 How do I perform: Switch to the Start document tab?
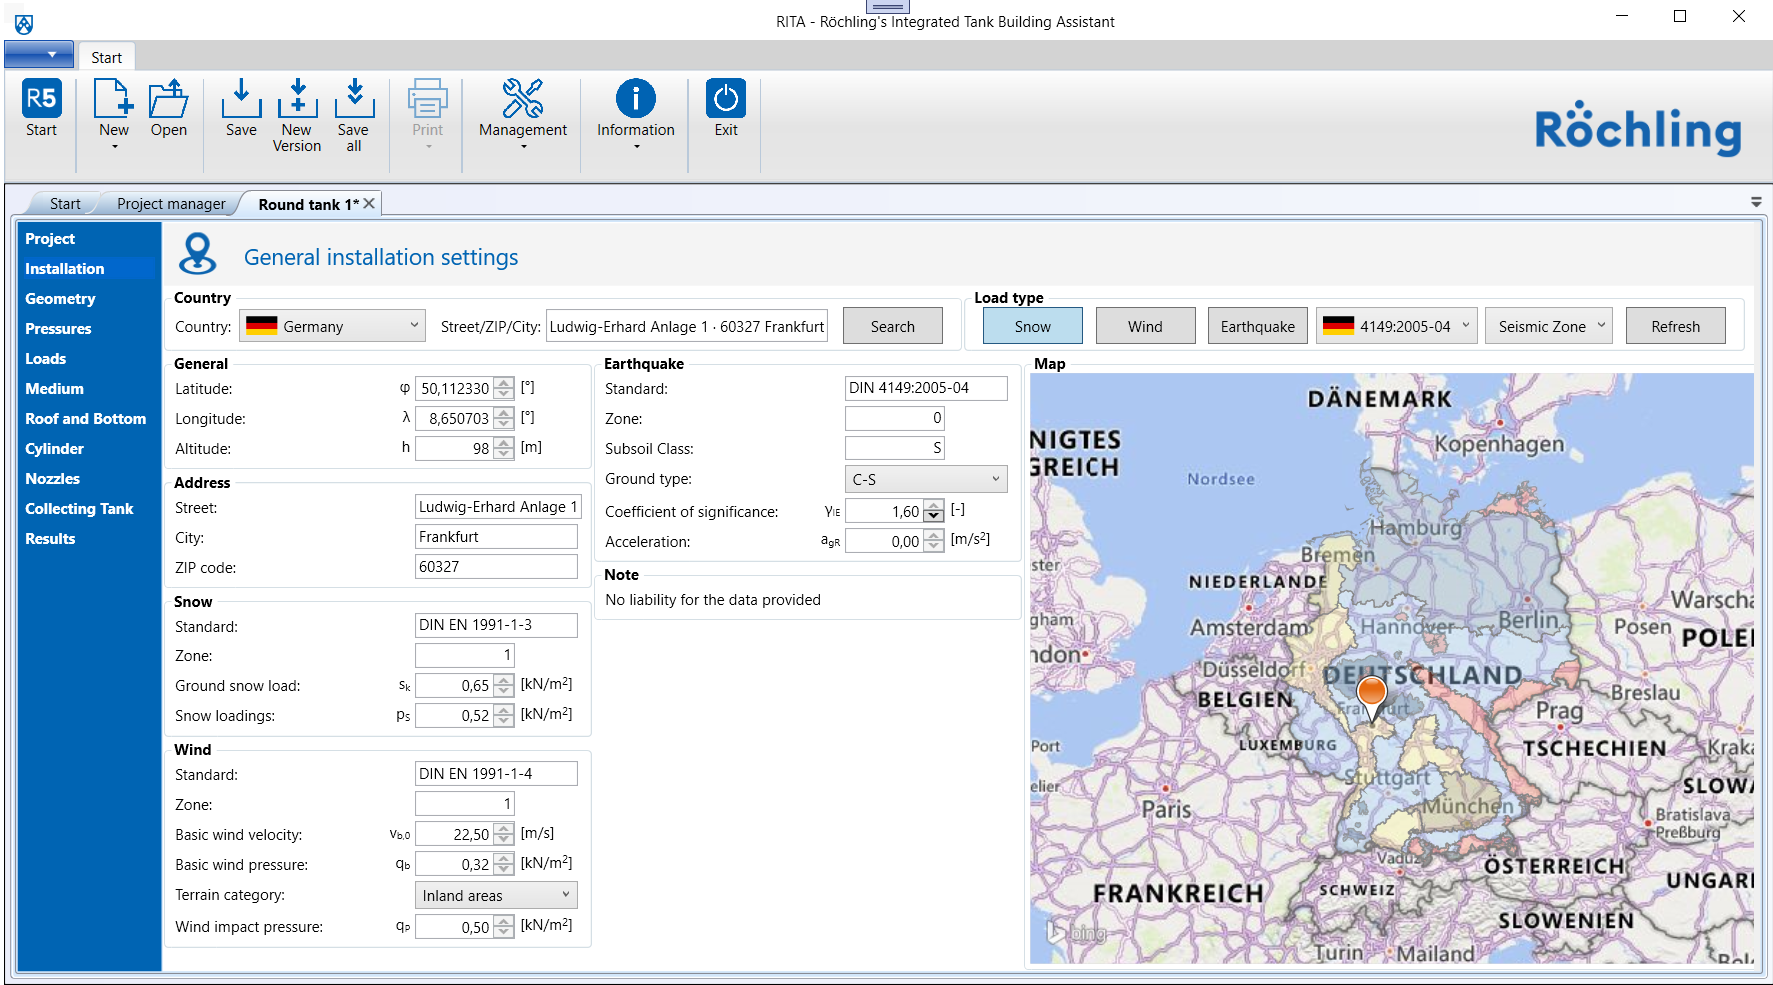pos(65,204)
